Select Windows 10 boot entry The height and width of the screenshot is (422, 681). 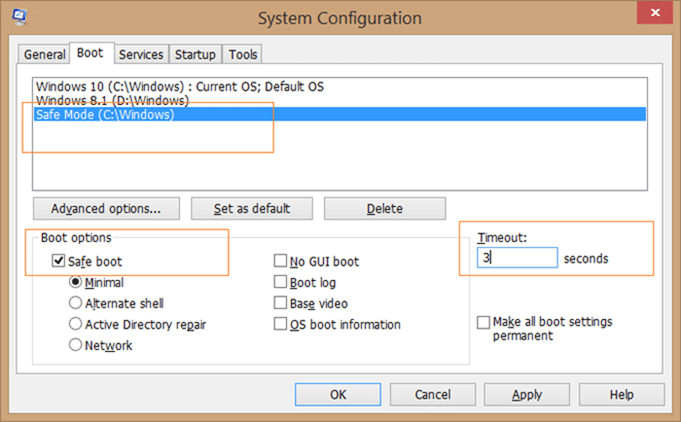point(180,86)
